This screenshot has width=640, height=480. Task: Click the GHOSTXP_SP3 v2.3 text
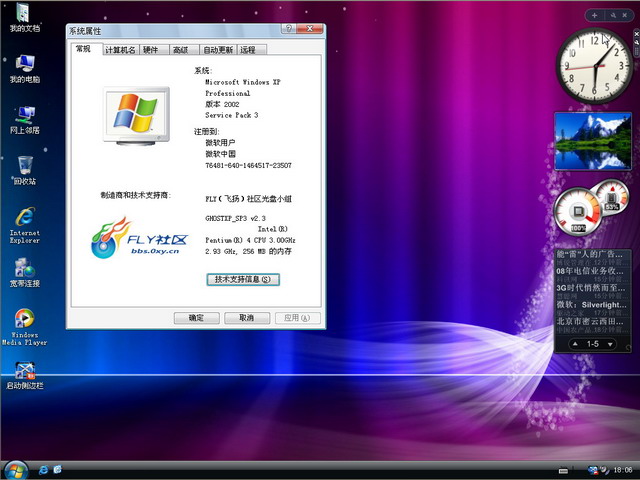[235, 218]
